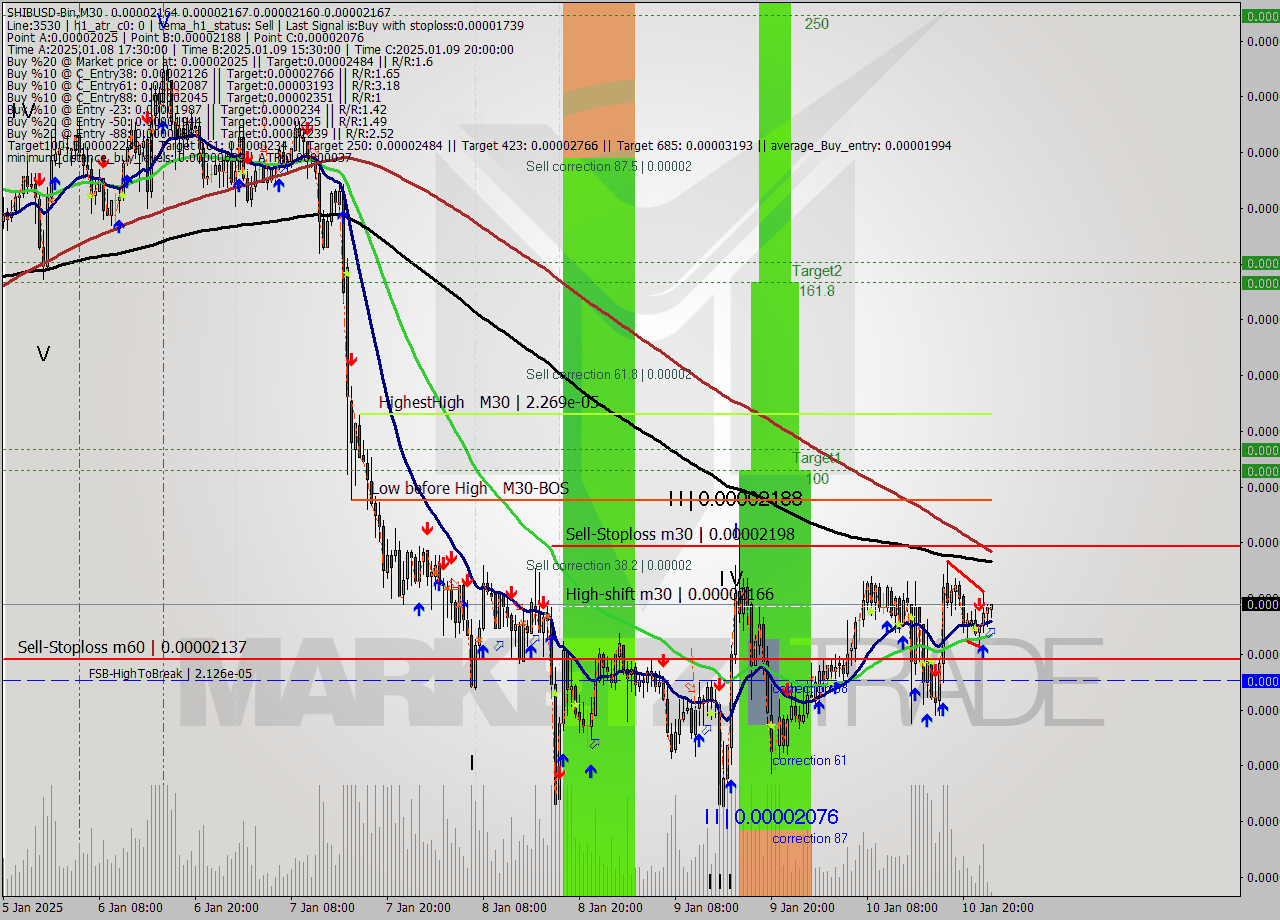Click the '10 Jan 08:00' time label
Image resolution: width=1280 pixels, height=920 pixels.
(x=901, y=908)
